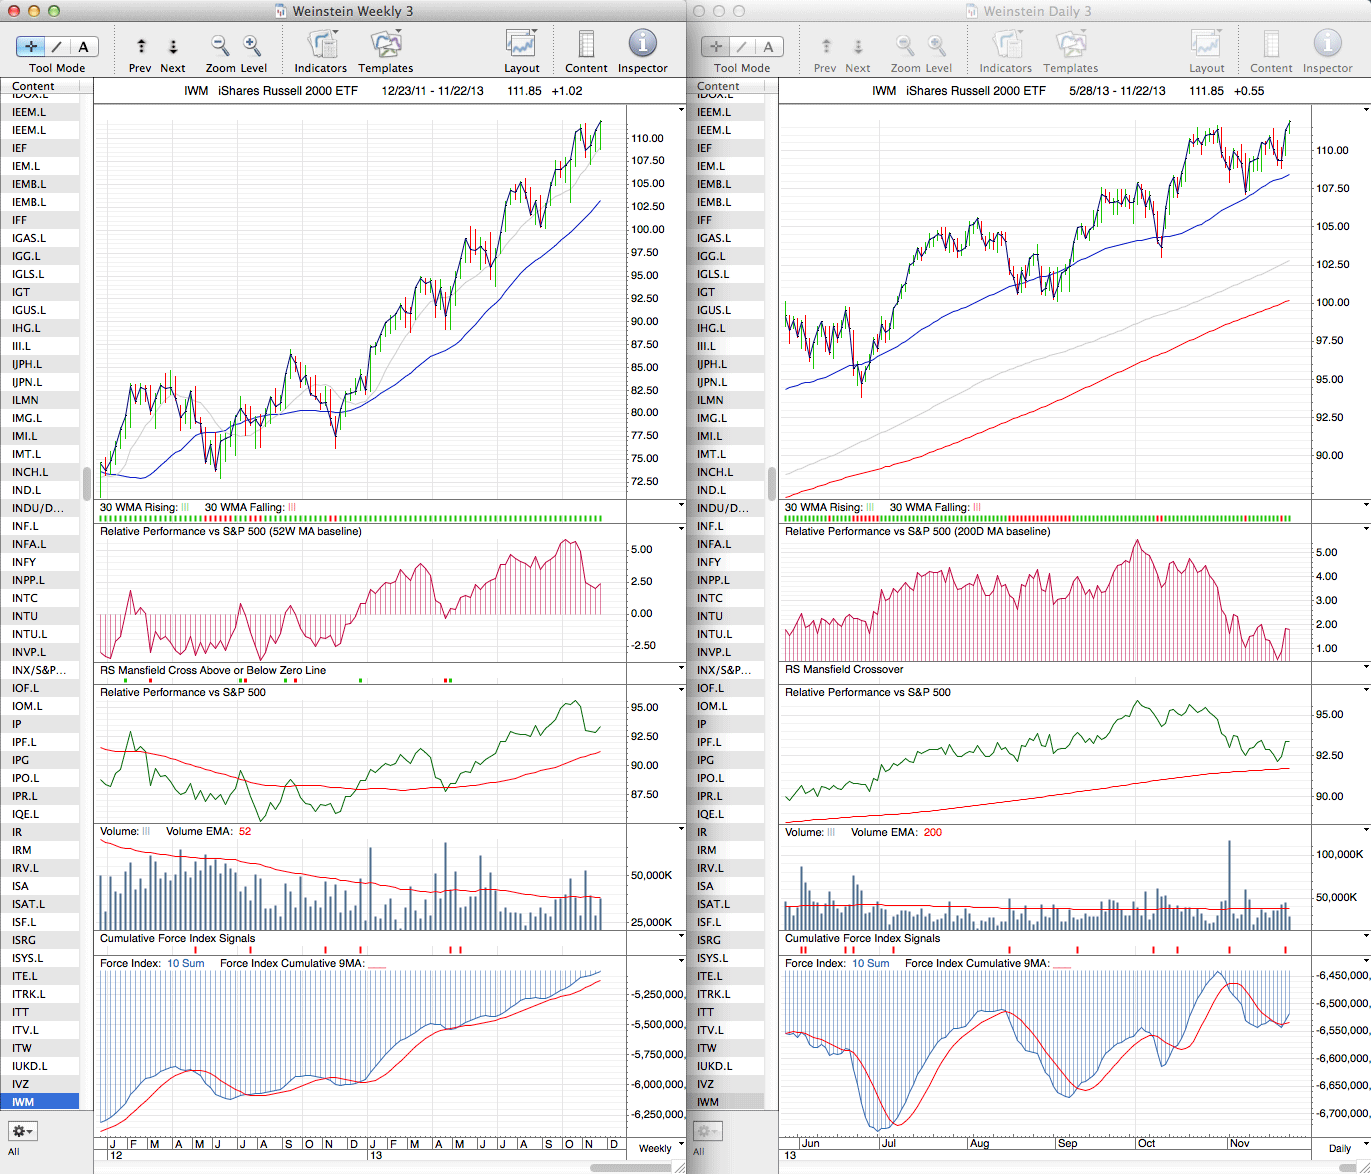This screenshot has width=1371, height=1174.
Task: Select IPG in the Weekly symbol list
Action: [x=20, y=760]
